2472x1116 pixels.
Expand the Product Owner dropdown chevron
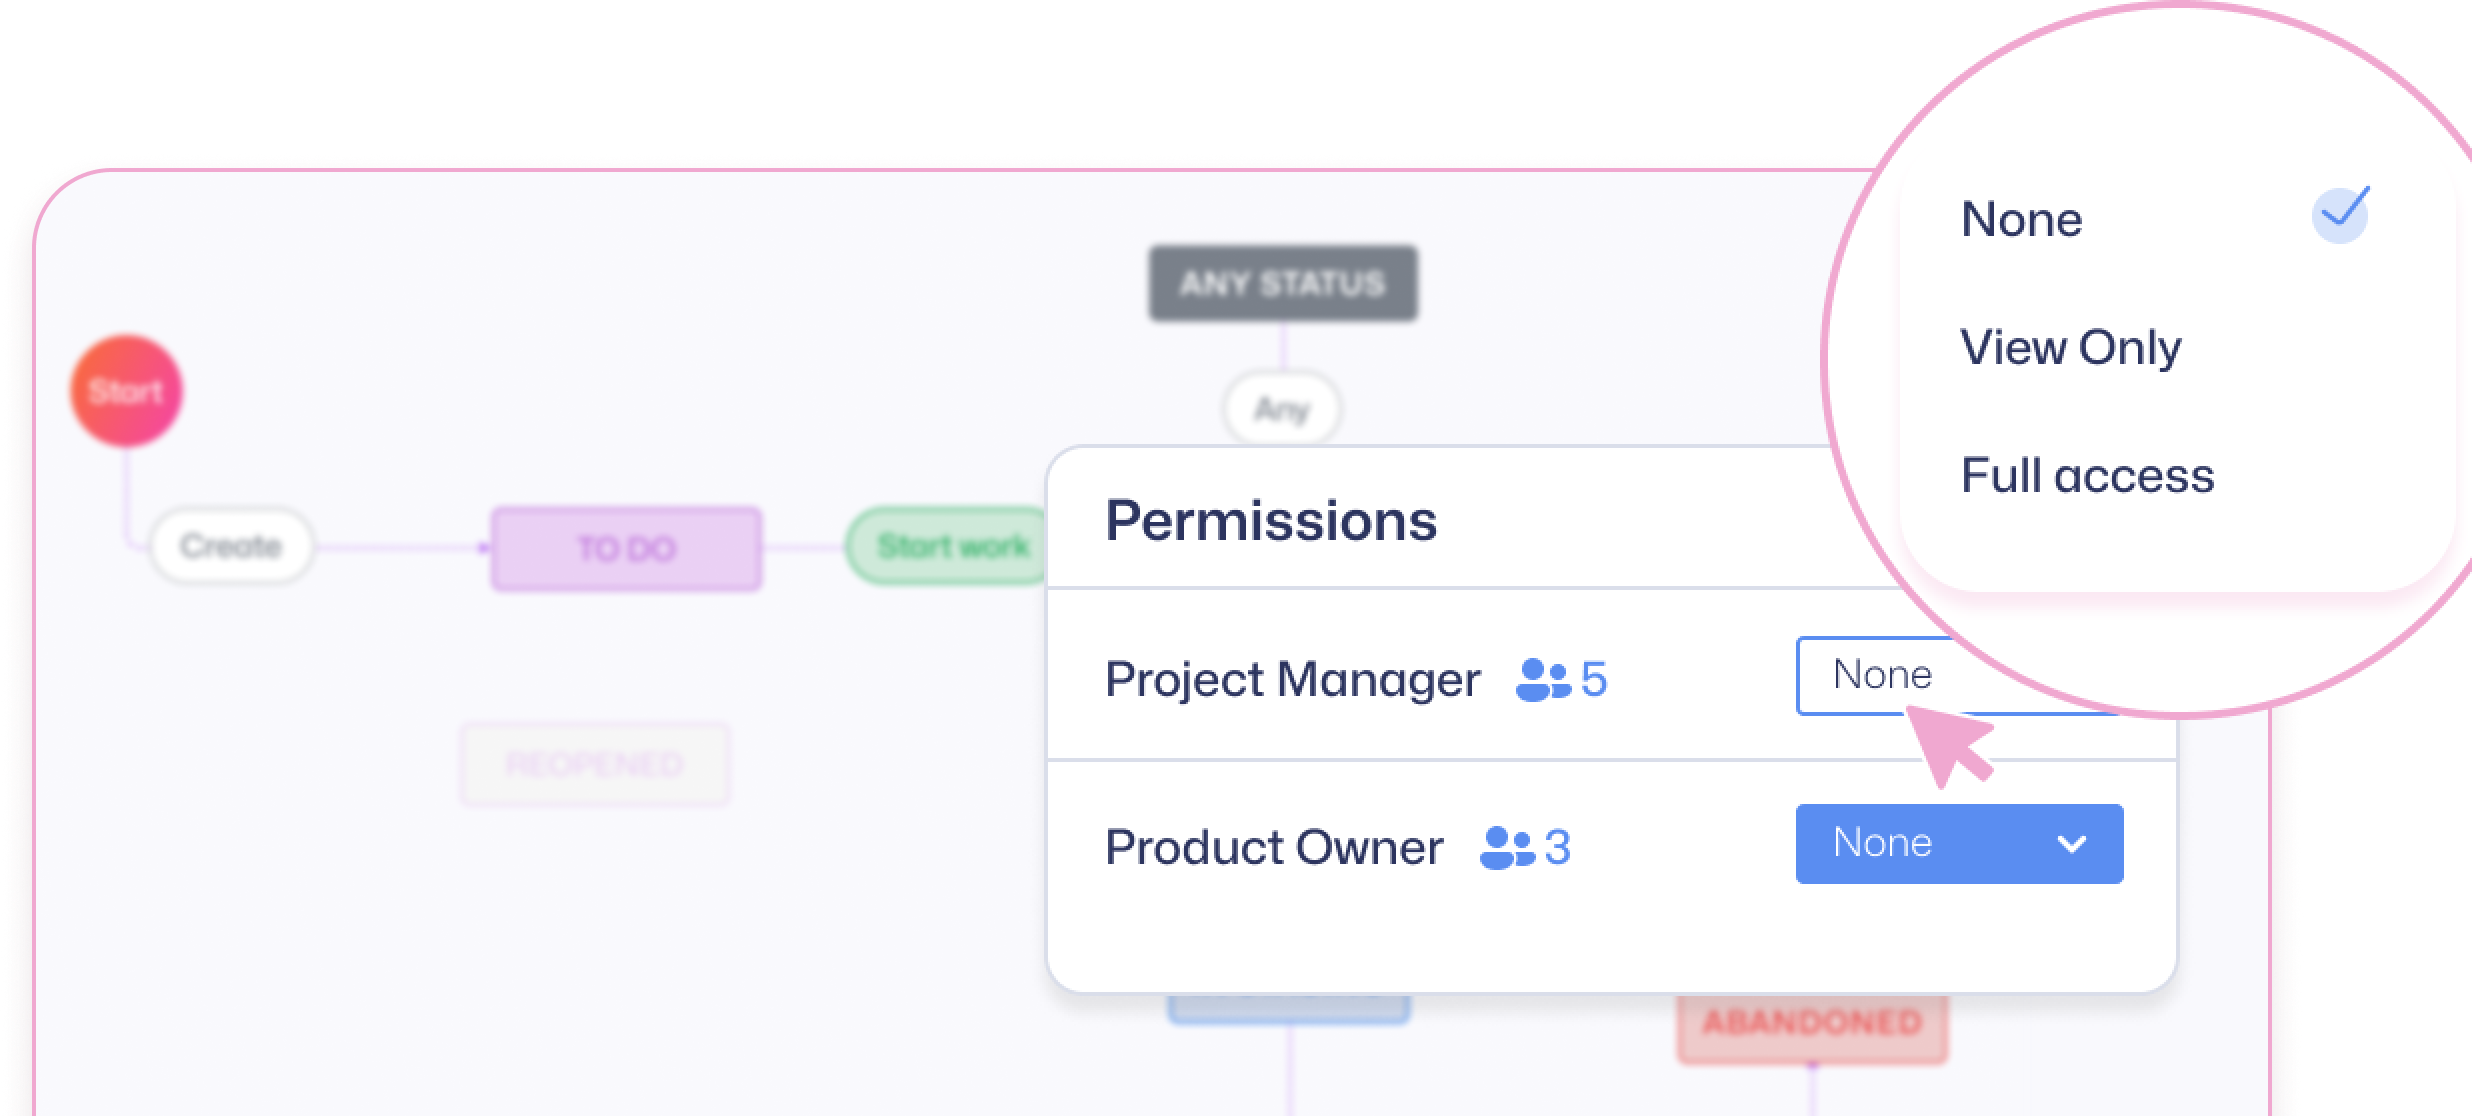2072,845
